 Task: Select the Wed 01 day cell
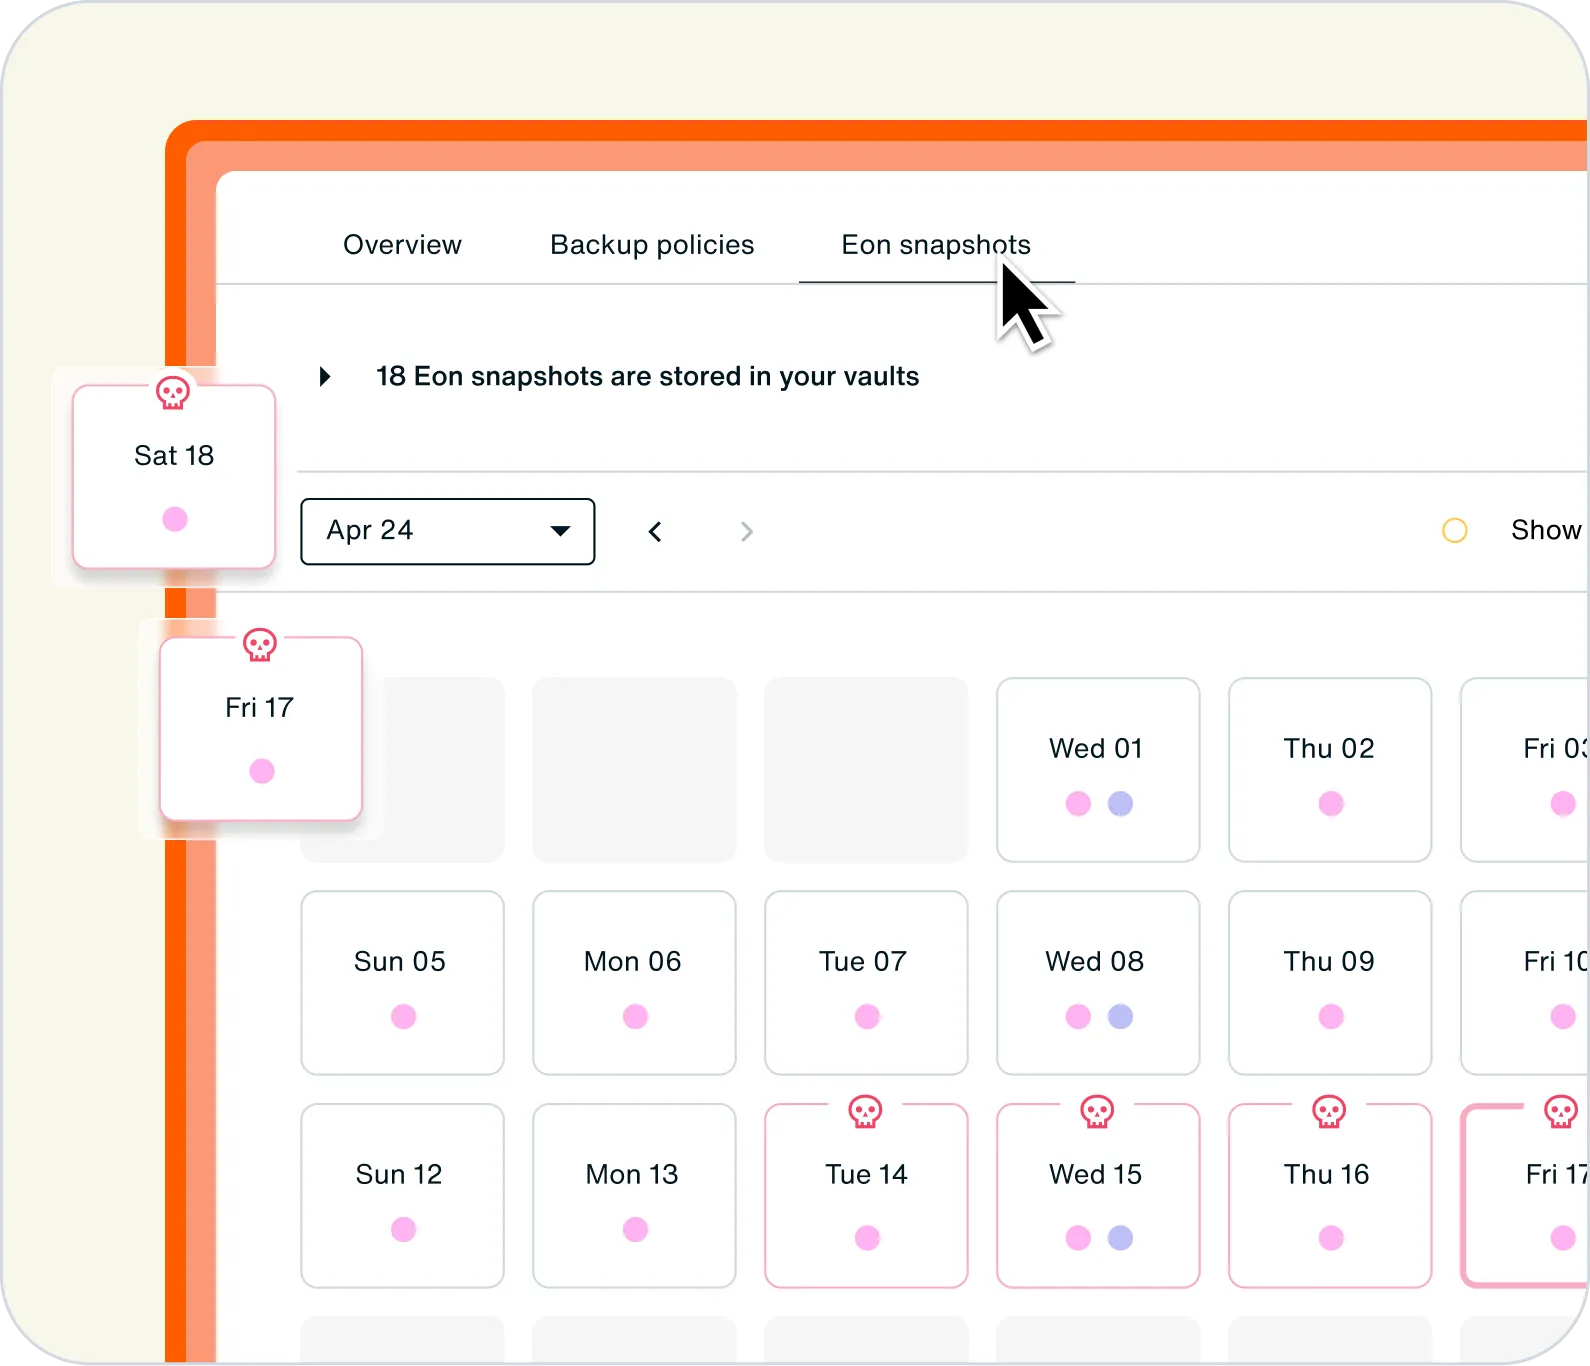tap(1098, 770)
